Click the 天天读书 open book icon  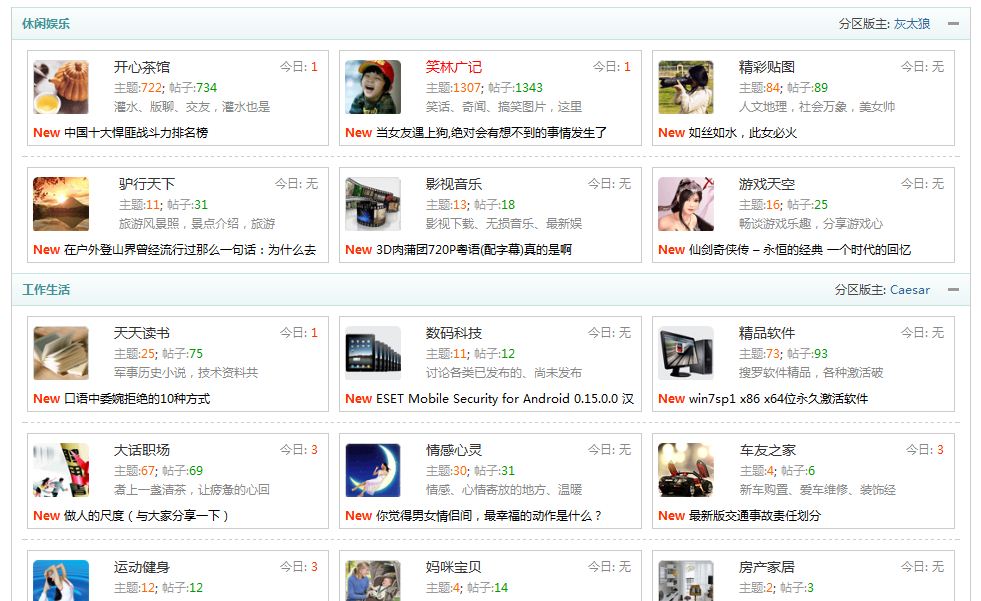click(x=61, y=353)
